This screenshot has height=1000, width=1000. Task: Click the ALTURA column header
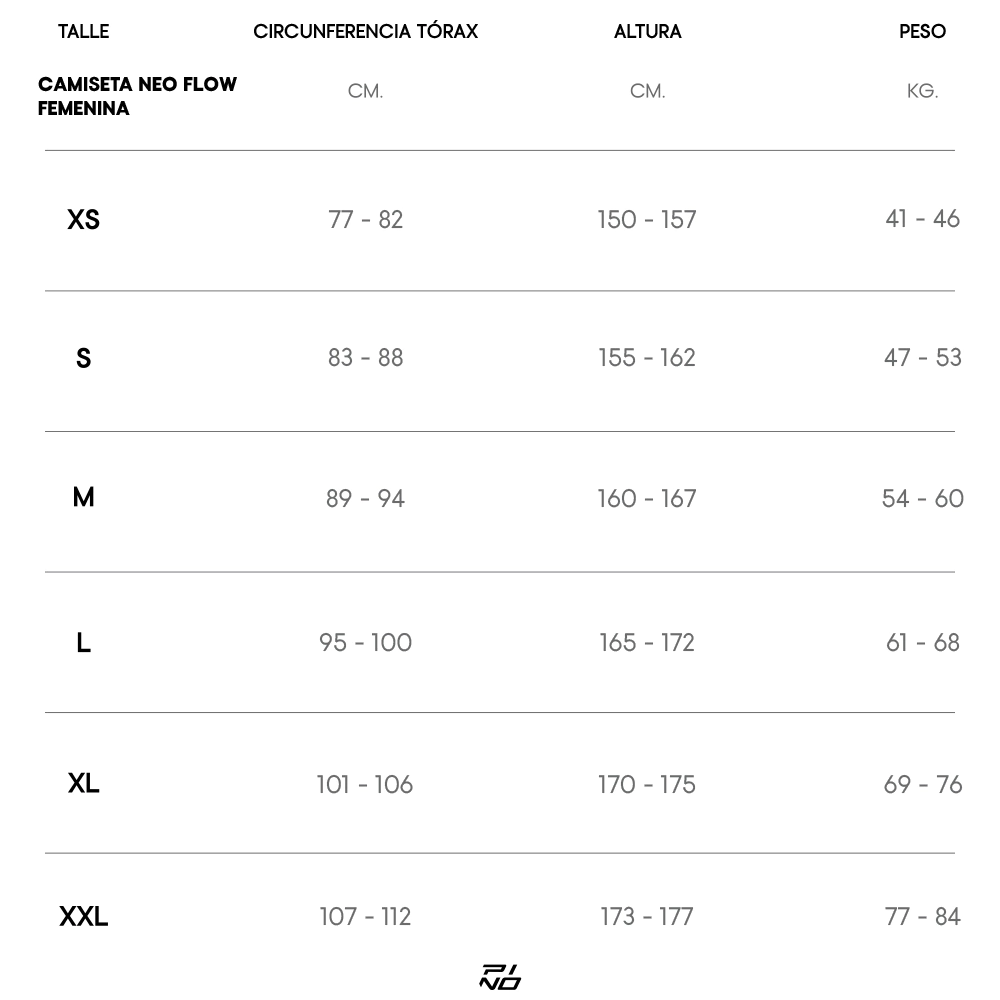[x=647, y=32]
